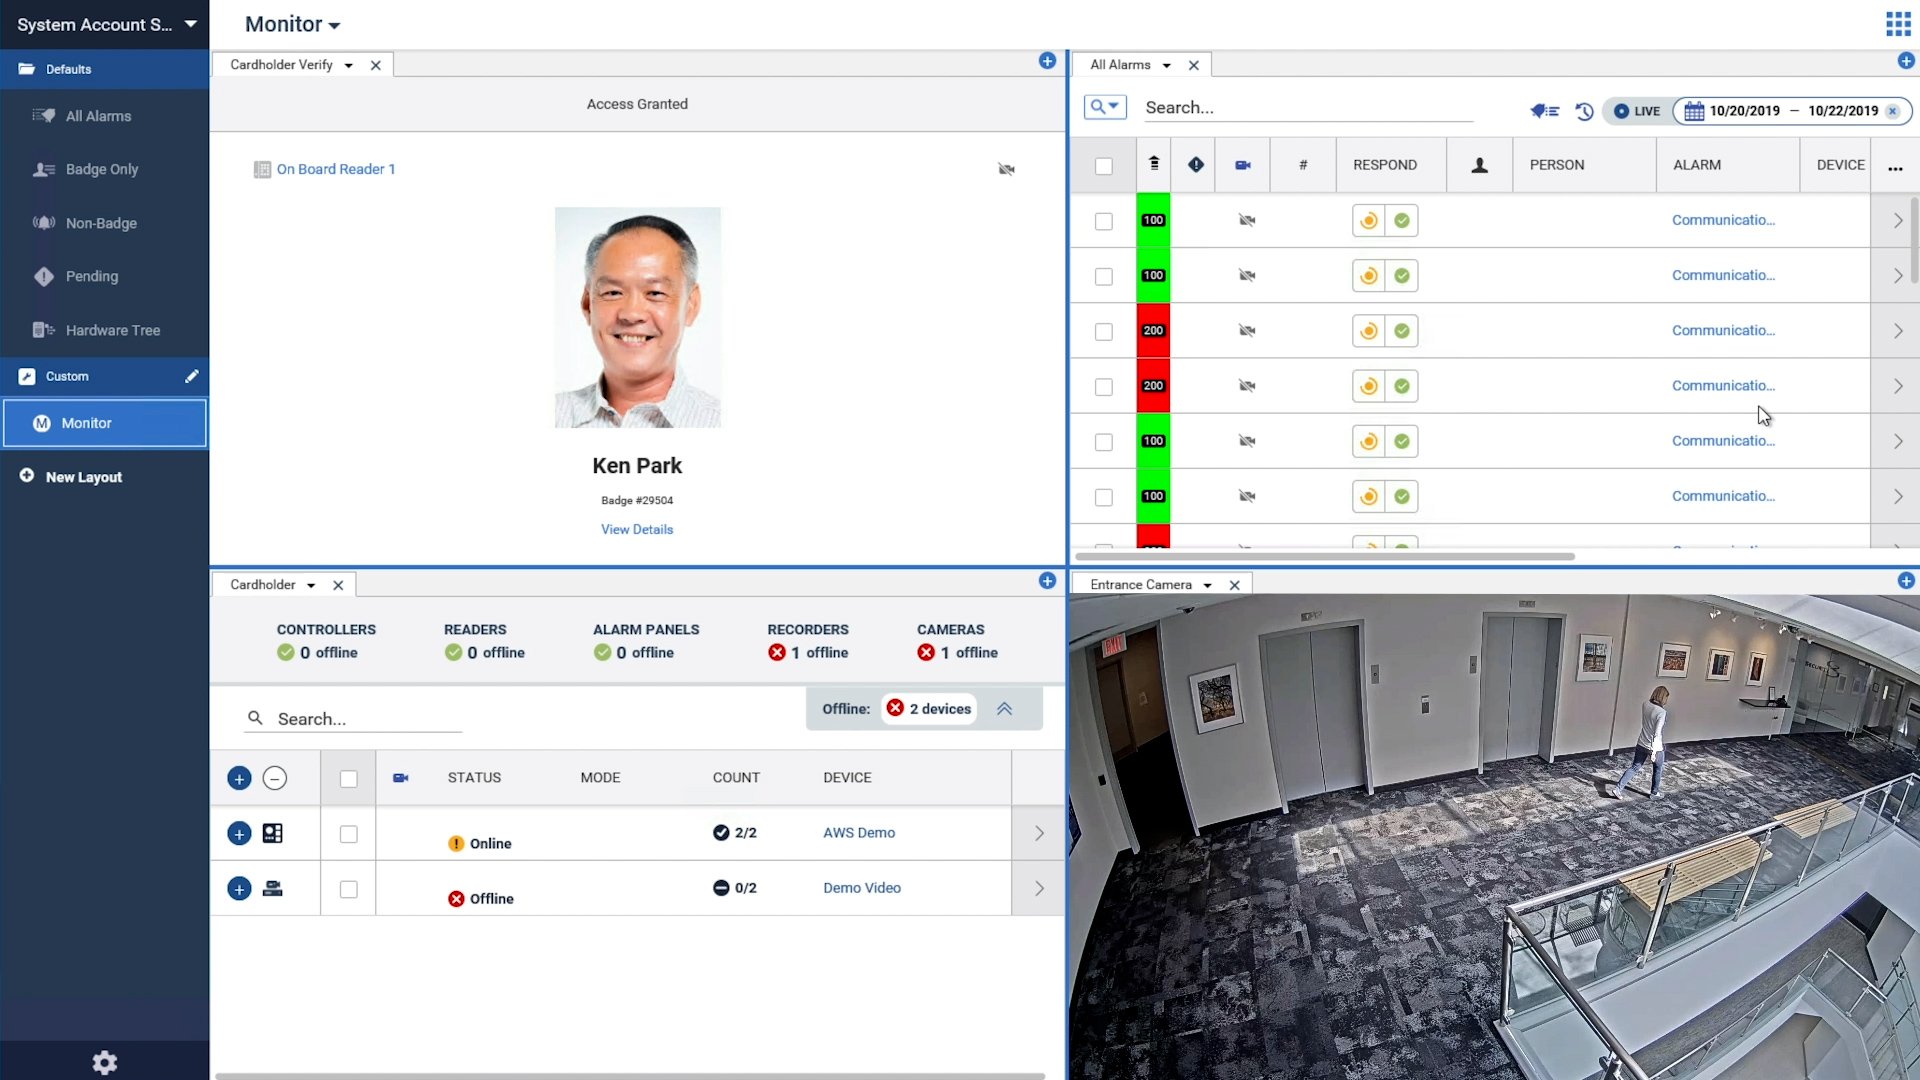Edit the Custom layouts with the pencil icon
The width and height of the screenshot is (1920, 1080).
tap(191, 376)
